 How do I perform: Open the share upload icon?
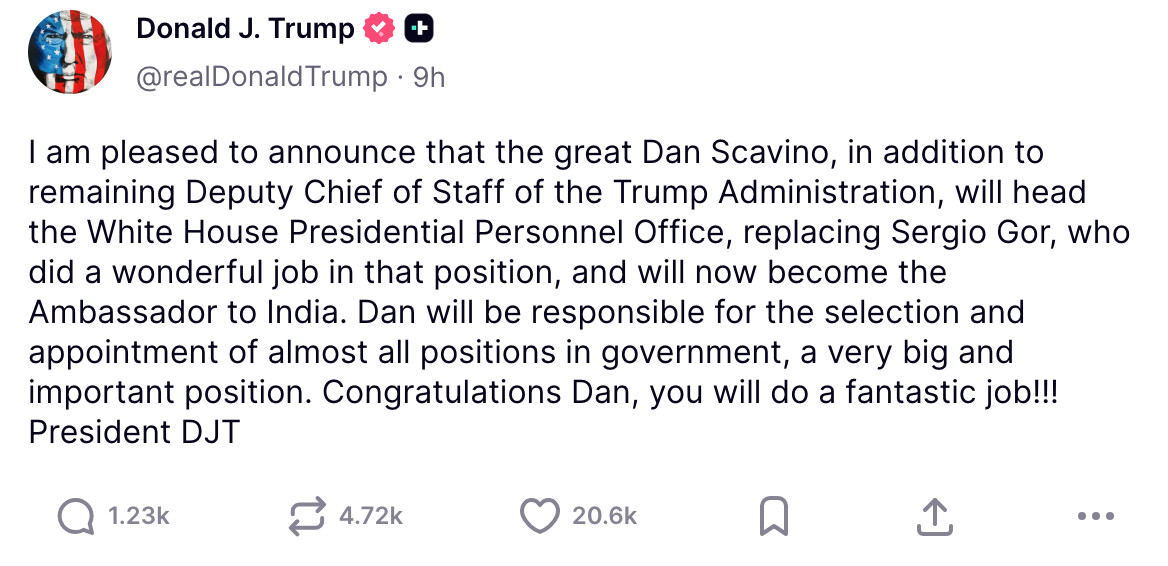(x=932, y=516)
